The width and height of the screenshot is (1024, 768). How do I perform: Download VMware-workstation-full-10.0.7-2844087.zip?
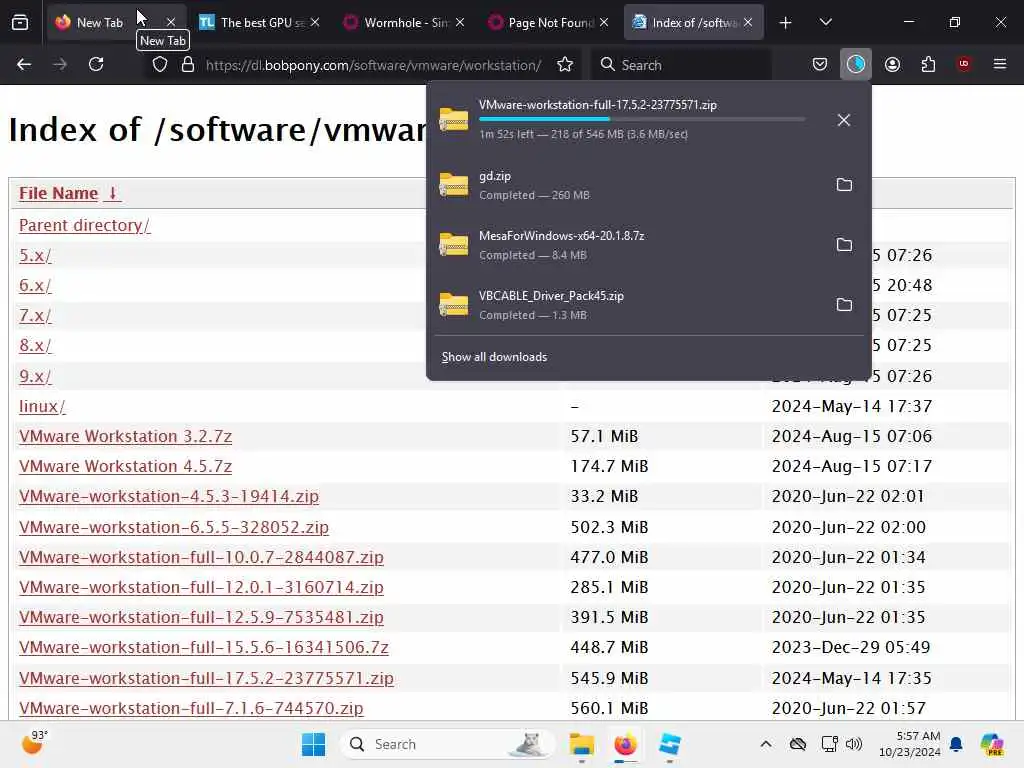point(201,557)
